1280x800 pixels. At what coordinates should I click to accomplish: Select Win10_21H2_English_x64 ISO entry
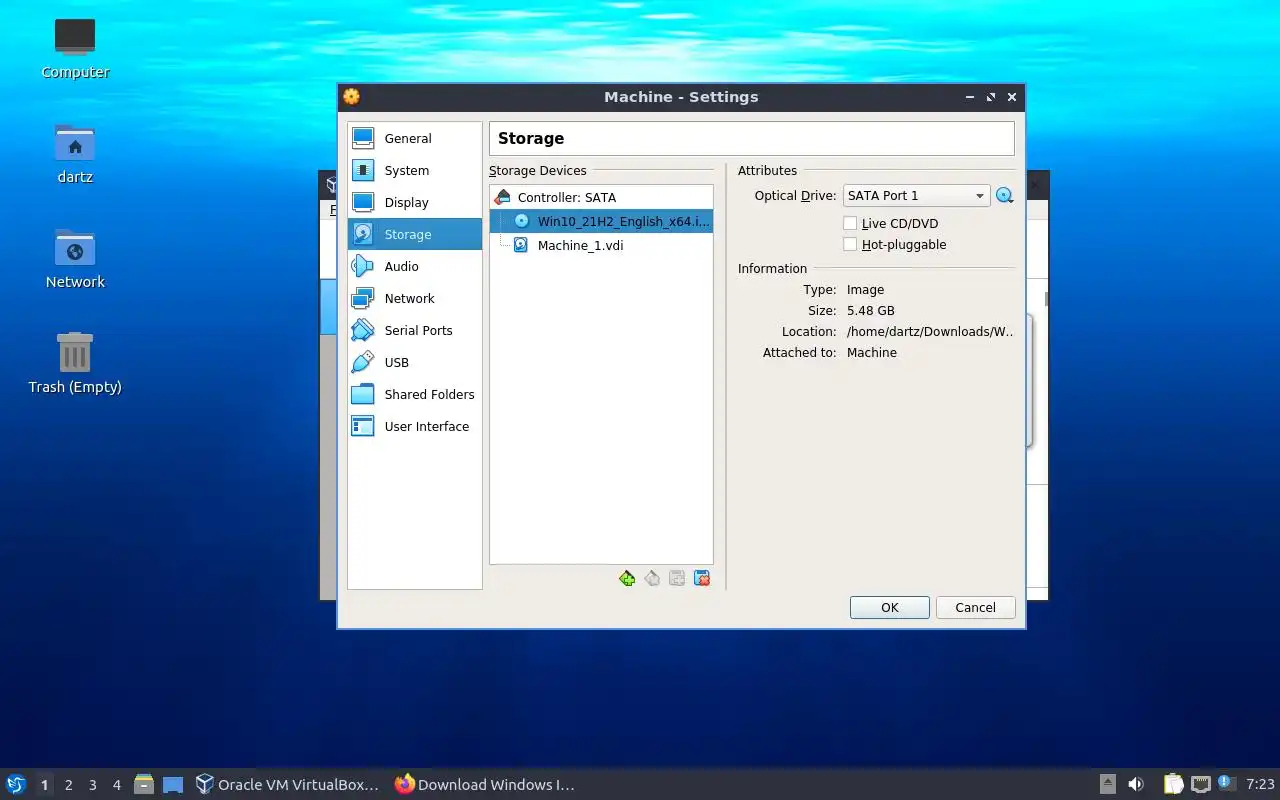point(601,221)
